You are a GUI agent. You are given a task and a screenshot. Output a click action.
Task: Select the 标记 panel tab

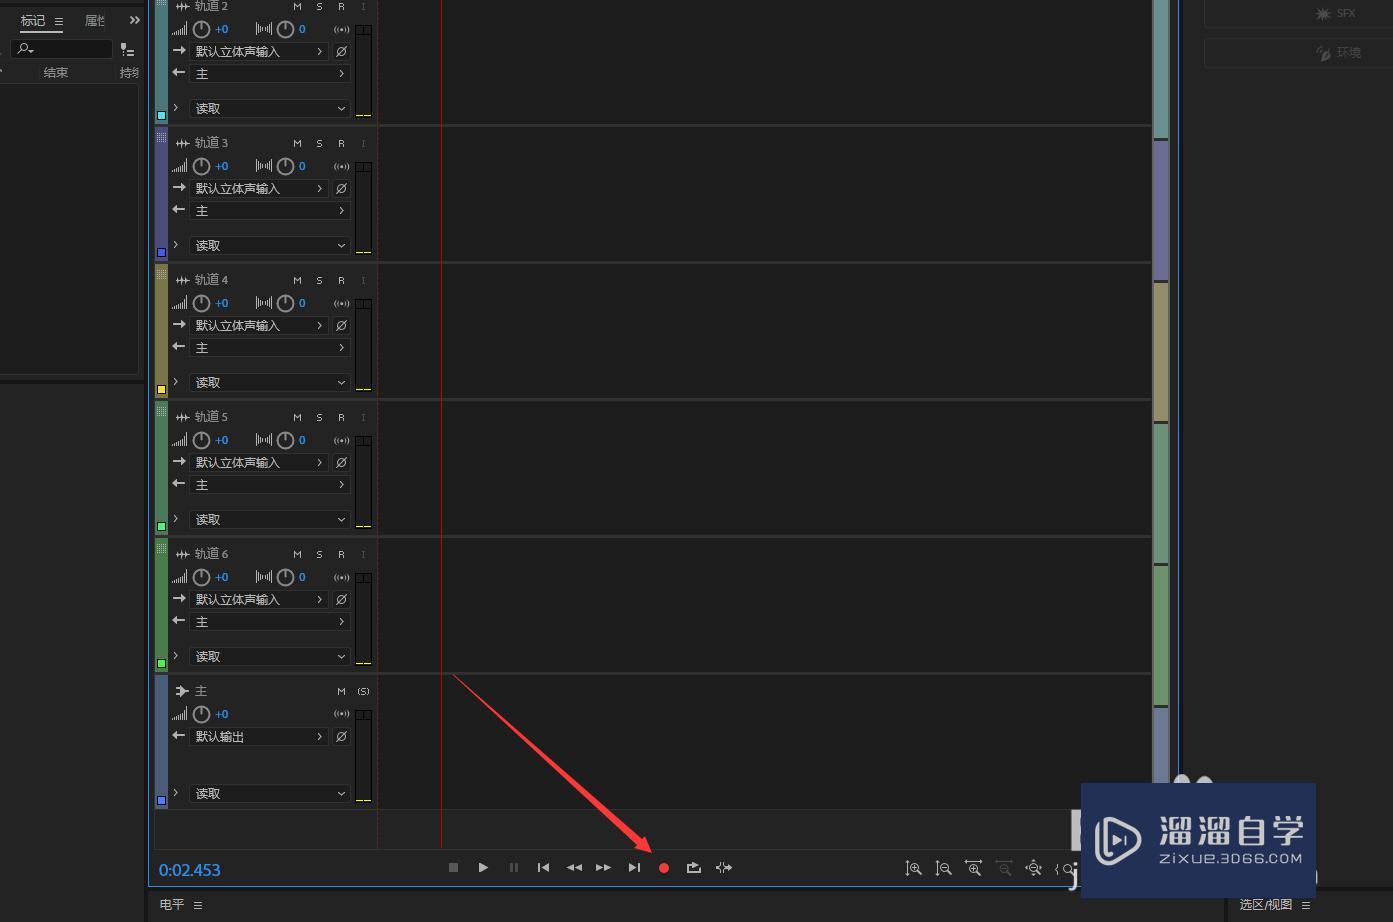point(33,20)
